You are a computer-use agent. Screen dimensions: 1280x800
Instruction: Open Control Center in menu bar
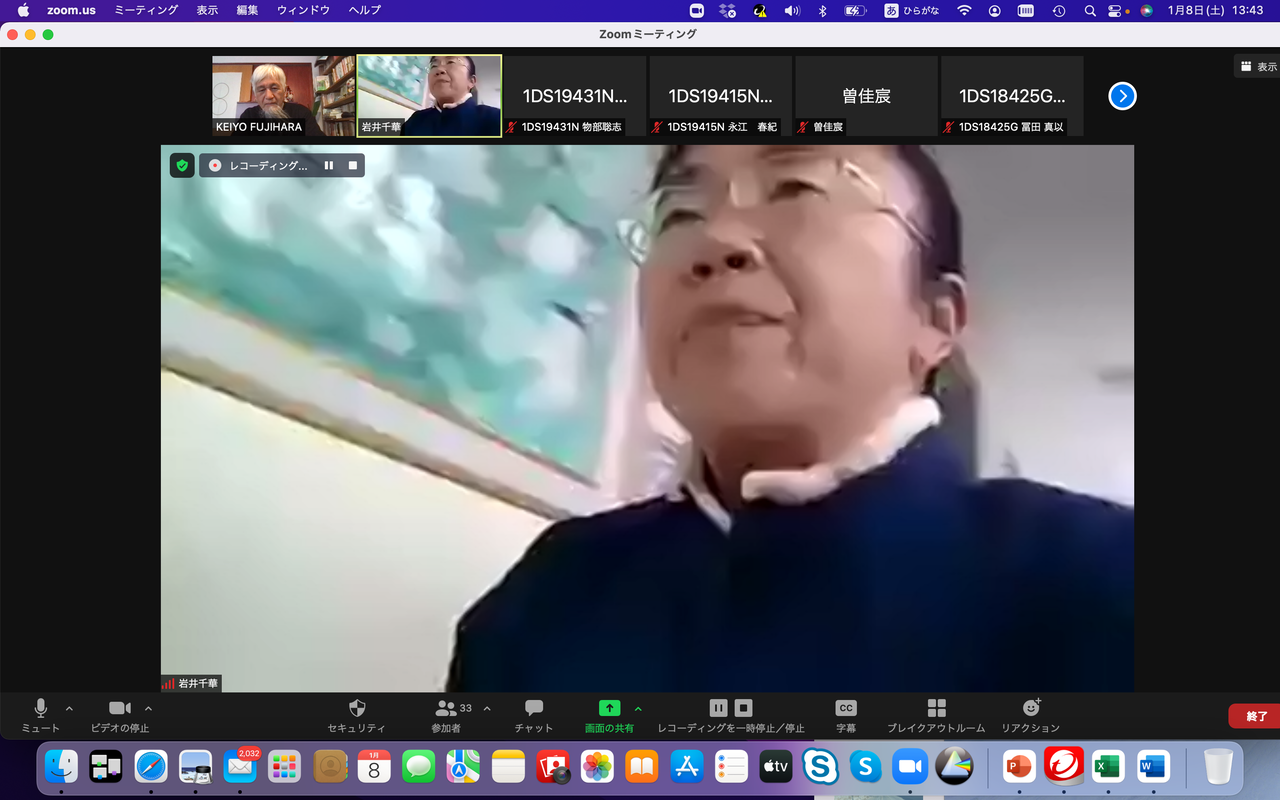point(1116,10)
